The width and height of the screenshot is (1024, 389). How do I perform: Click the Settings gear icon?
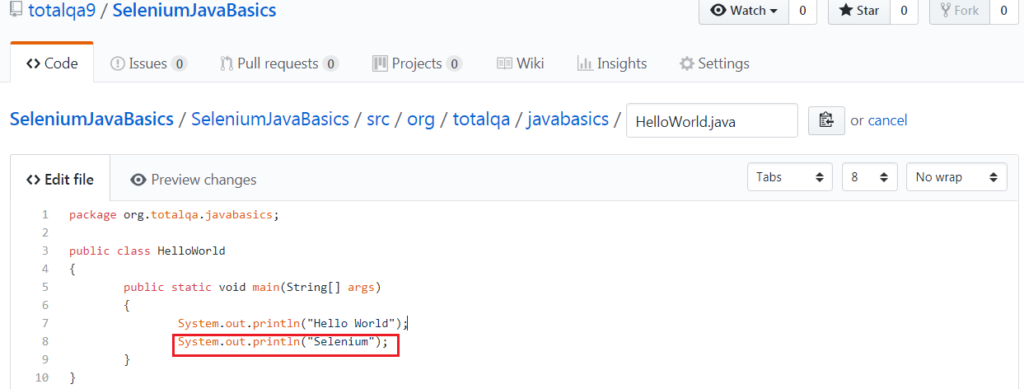tap(686, 63)
